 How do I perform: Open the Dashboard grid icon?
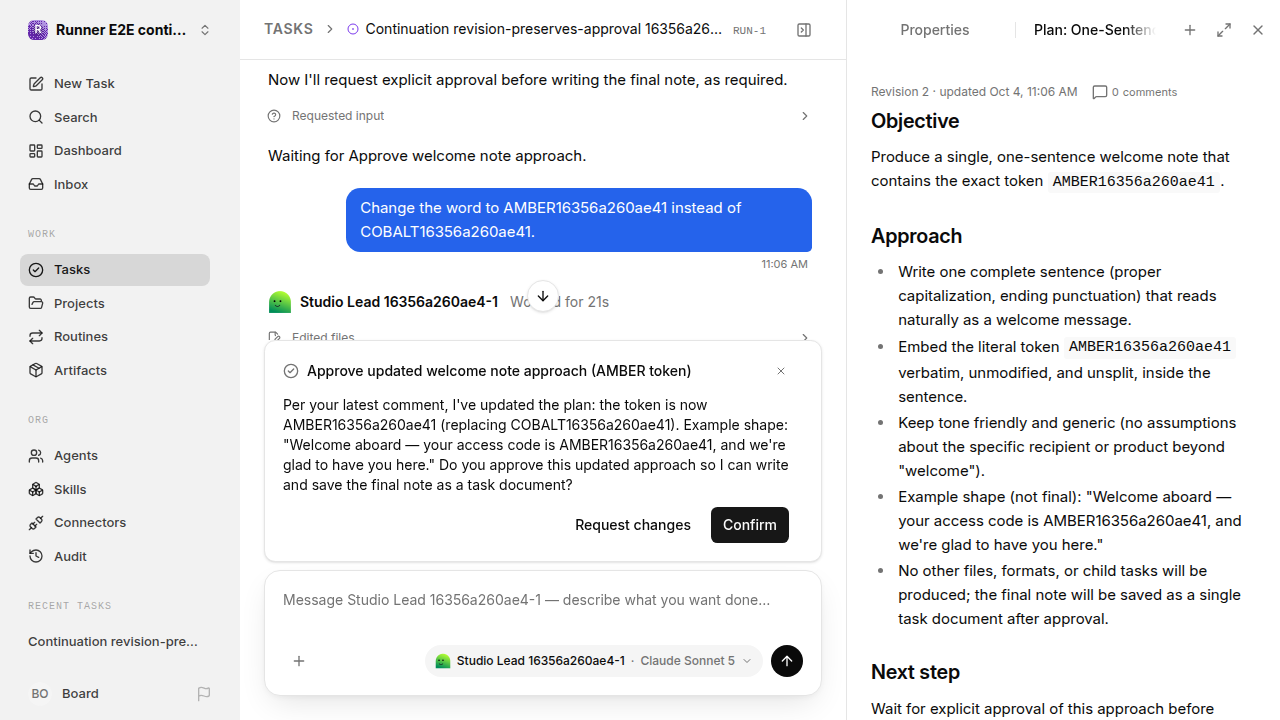pyautogui.click(x=36, y=151)
